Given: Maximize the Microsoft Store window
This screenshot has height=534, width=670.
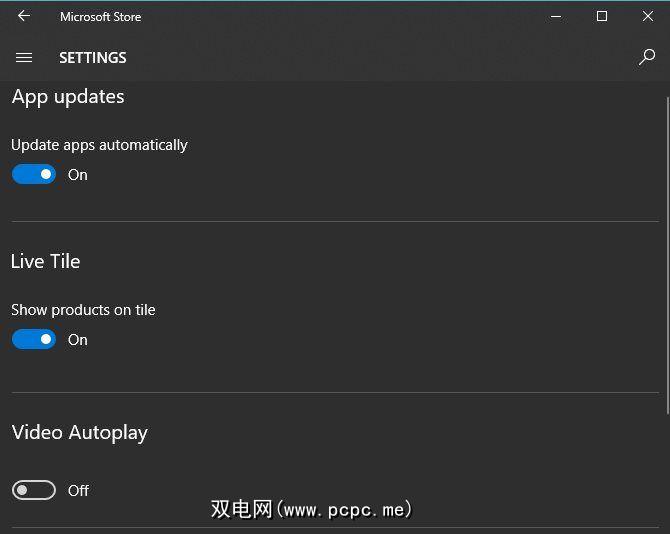Looking at the screenshot, I should [602, 16].
